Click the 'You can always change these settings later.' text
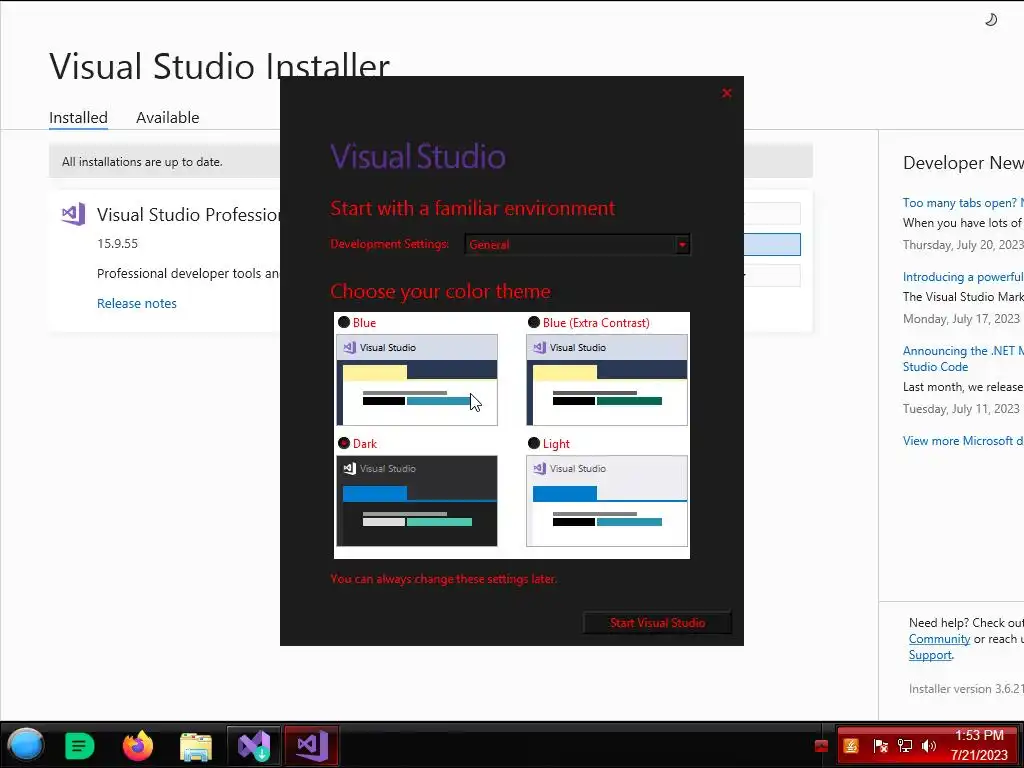Image resolution: width=1024 pixels, height=768 pixels. click(x=443, y=579)
